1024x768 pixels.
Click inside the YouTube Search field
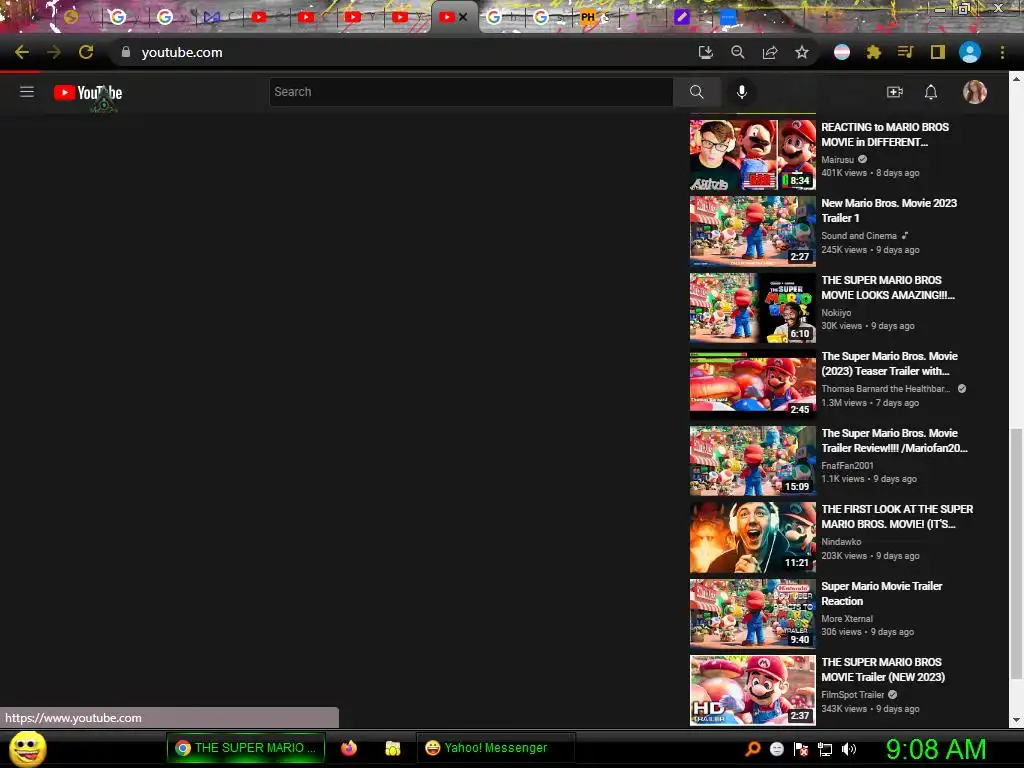point(471,92)
